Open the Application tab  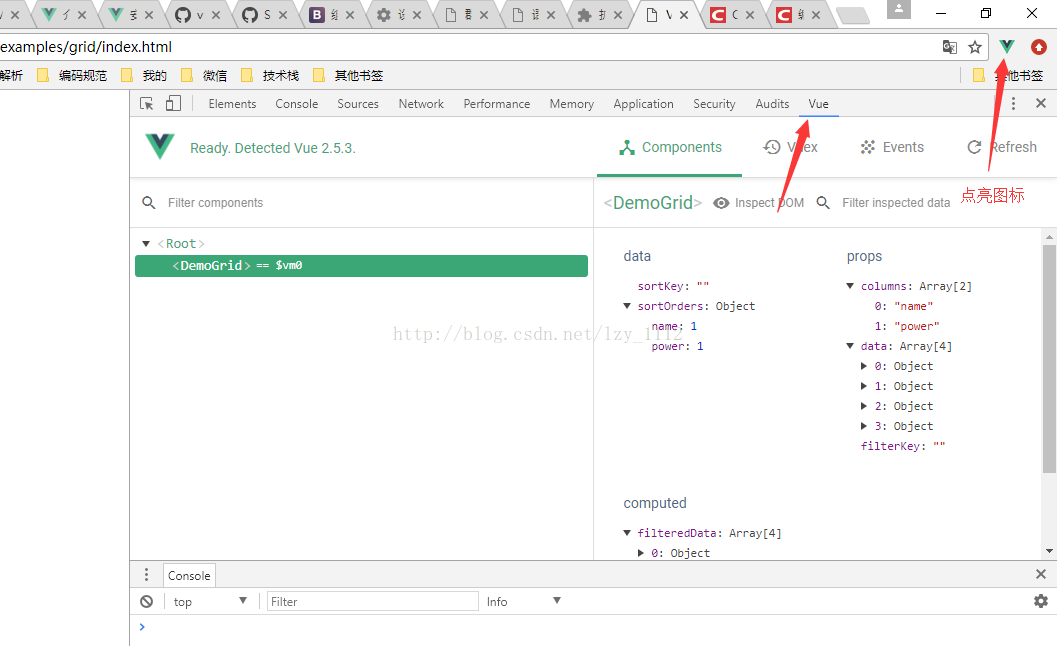click(x=643, y=104)
